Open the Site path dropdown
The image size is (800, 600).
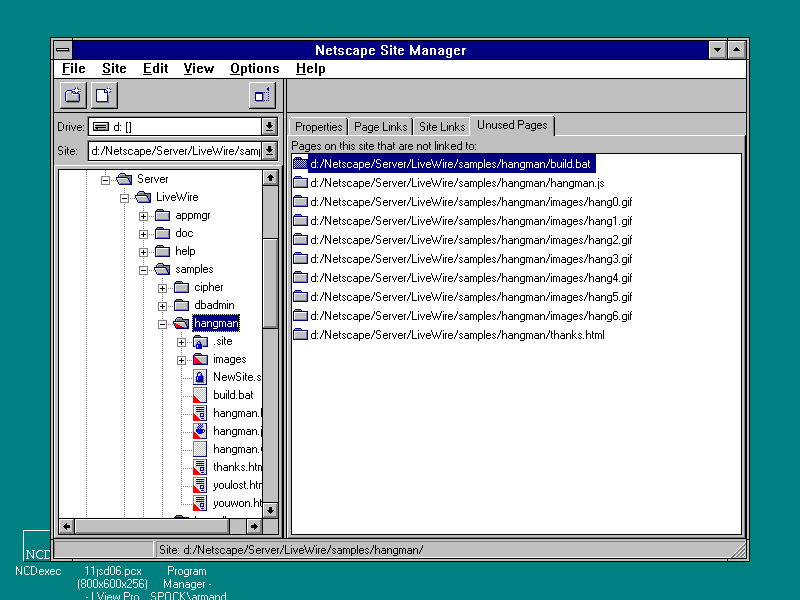coord(269,151)
